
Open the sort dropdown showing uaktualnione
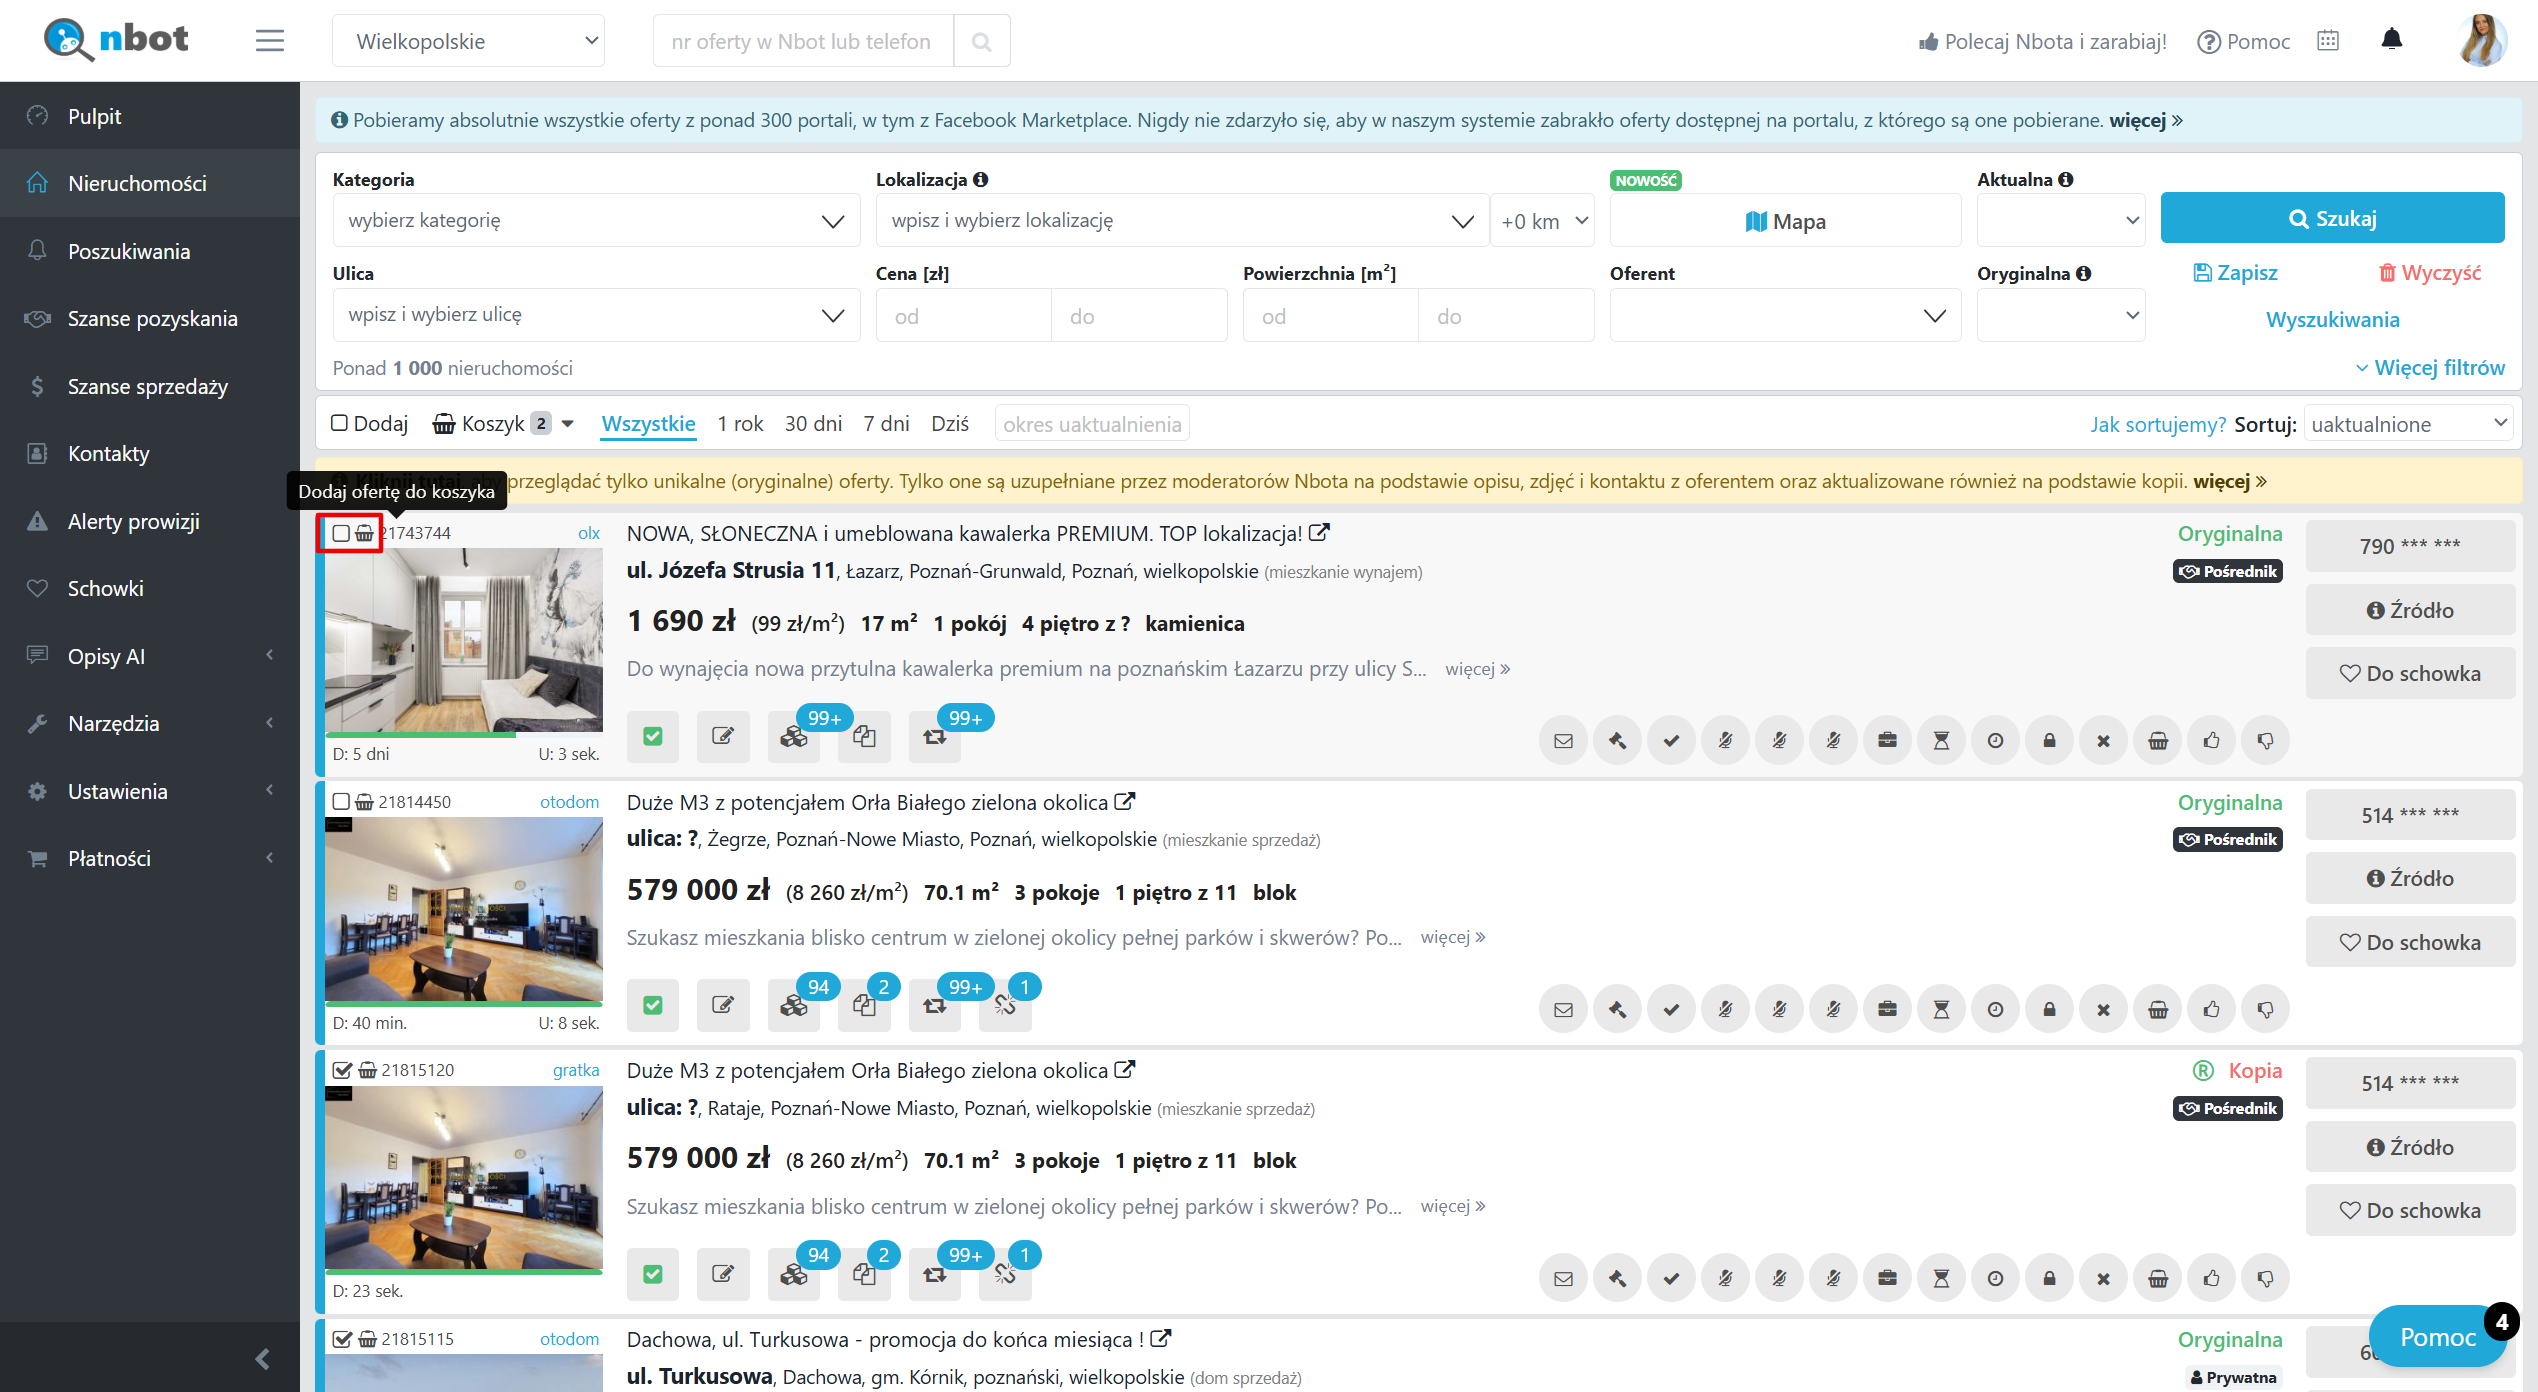click(x=2408, y=424)
